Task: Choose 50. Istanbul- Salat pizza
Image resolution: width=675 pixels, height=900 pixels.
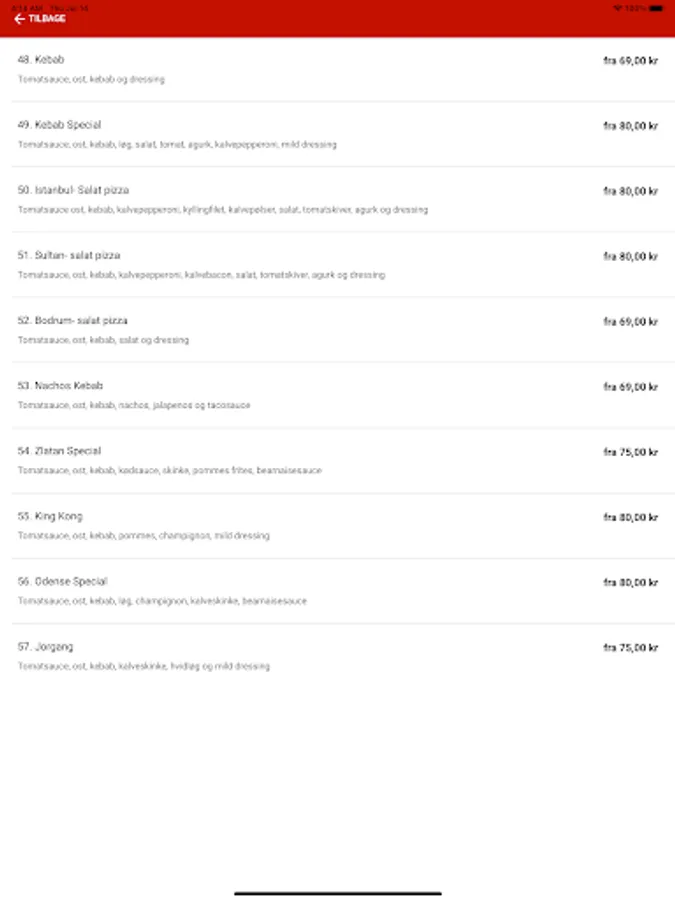Action: click(x=73, y=190)
